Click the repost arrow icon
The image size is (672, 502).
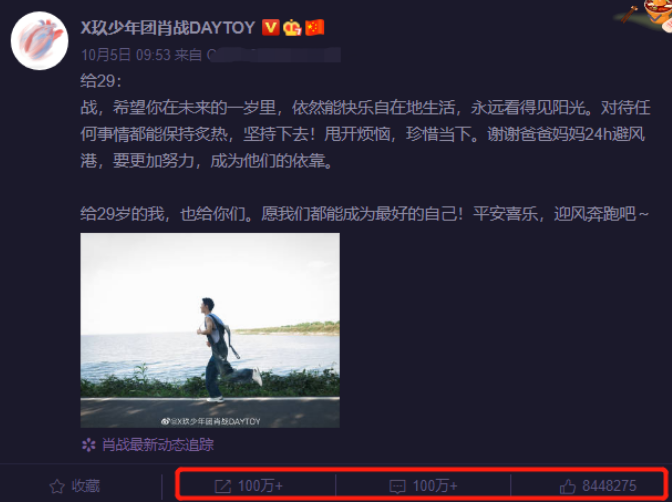(222, 487)
